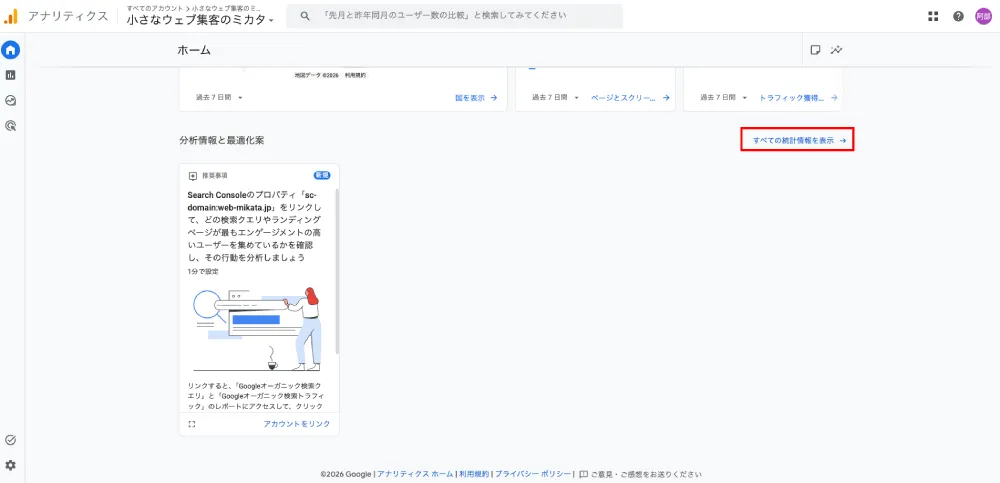Click アカウントをリンク button
The width and height of the screenshot is (1000, 483).
(x=297, y=424)
